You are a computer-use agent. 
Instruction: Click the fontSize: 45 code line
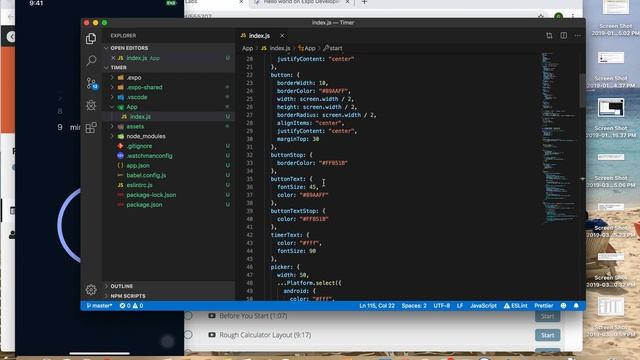click(298, 187)
